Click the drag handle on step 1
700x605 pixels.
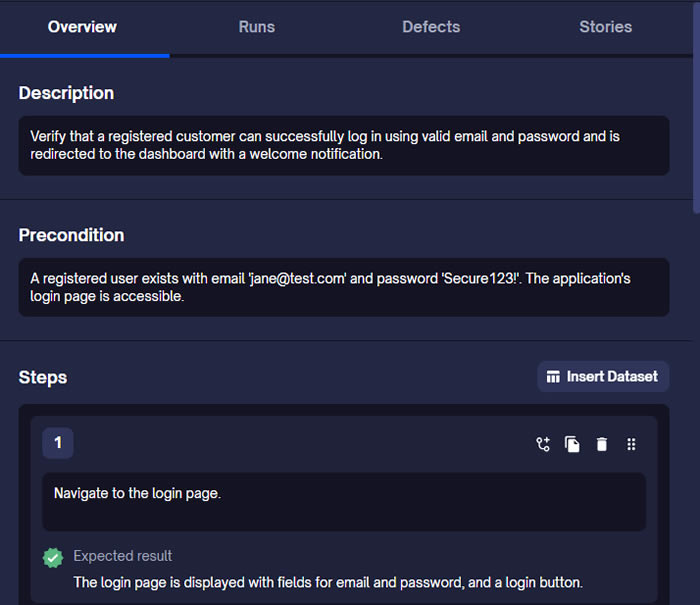631,444
